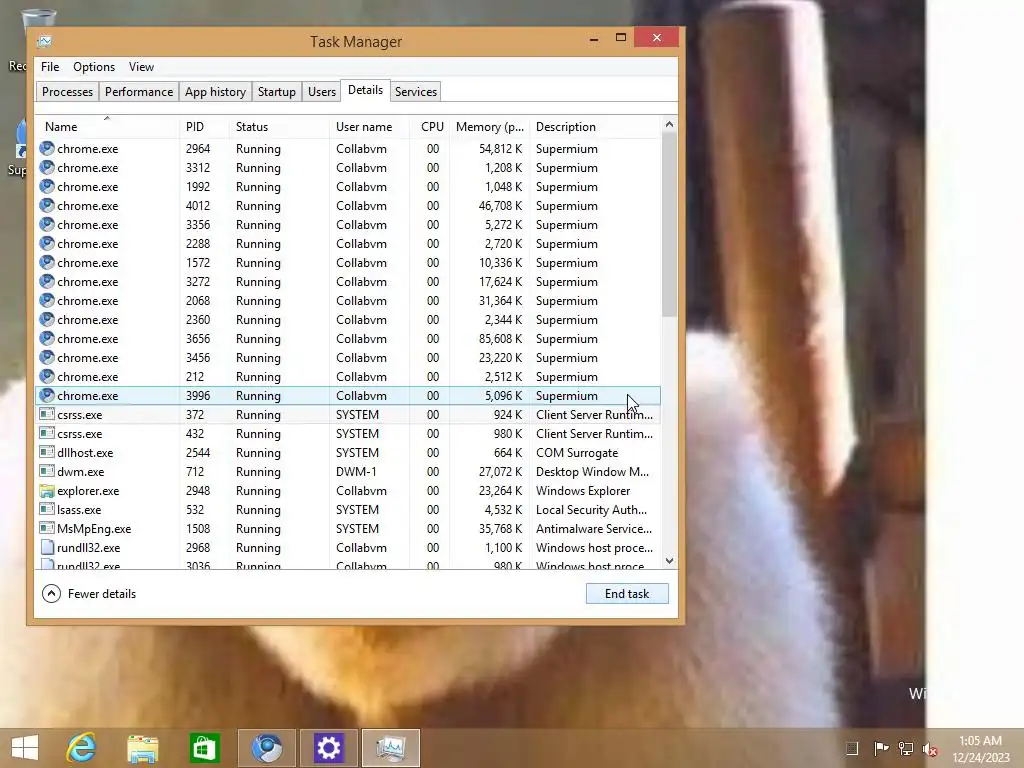The height and width of the screenshot is (768, 1024).
Task: Open the View menu
Action: tap(141, 67)
